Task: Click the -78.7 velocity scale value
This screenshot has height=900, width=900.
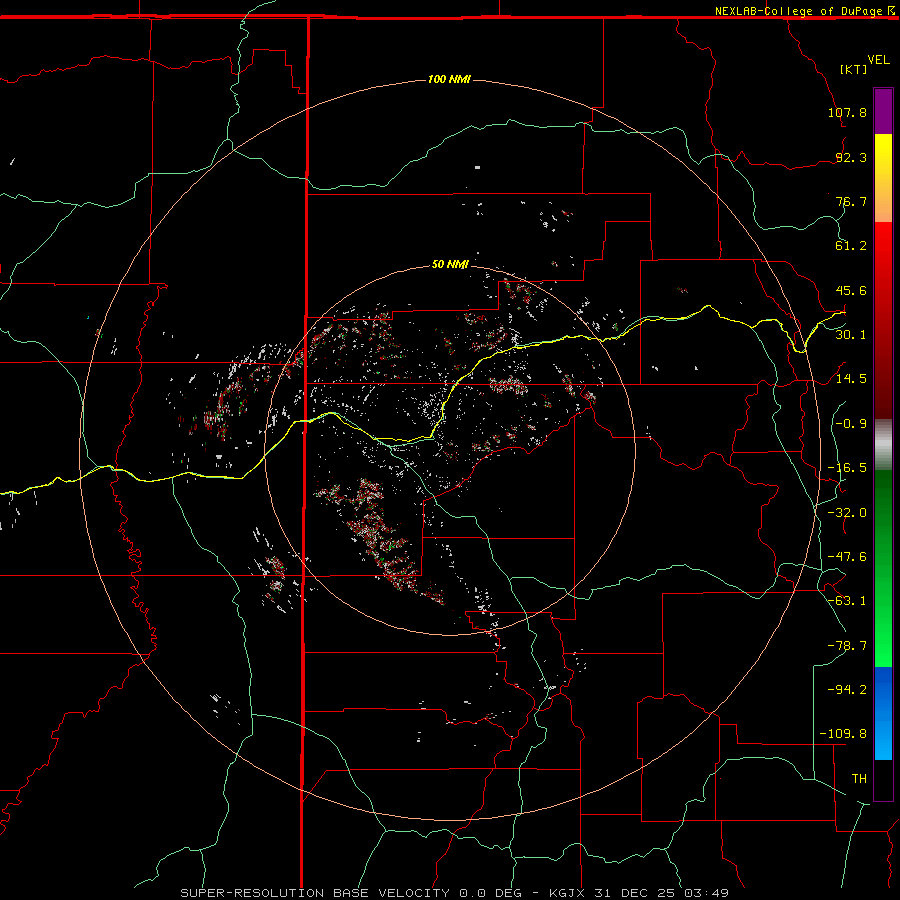Action: (847, 646)
